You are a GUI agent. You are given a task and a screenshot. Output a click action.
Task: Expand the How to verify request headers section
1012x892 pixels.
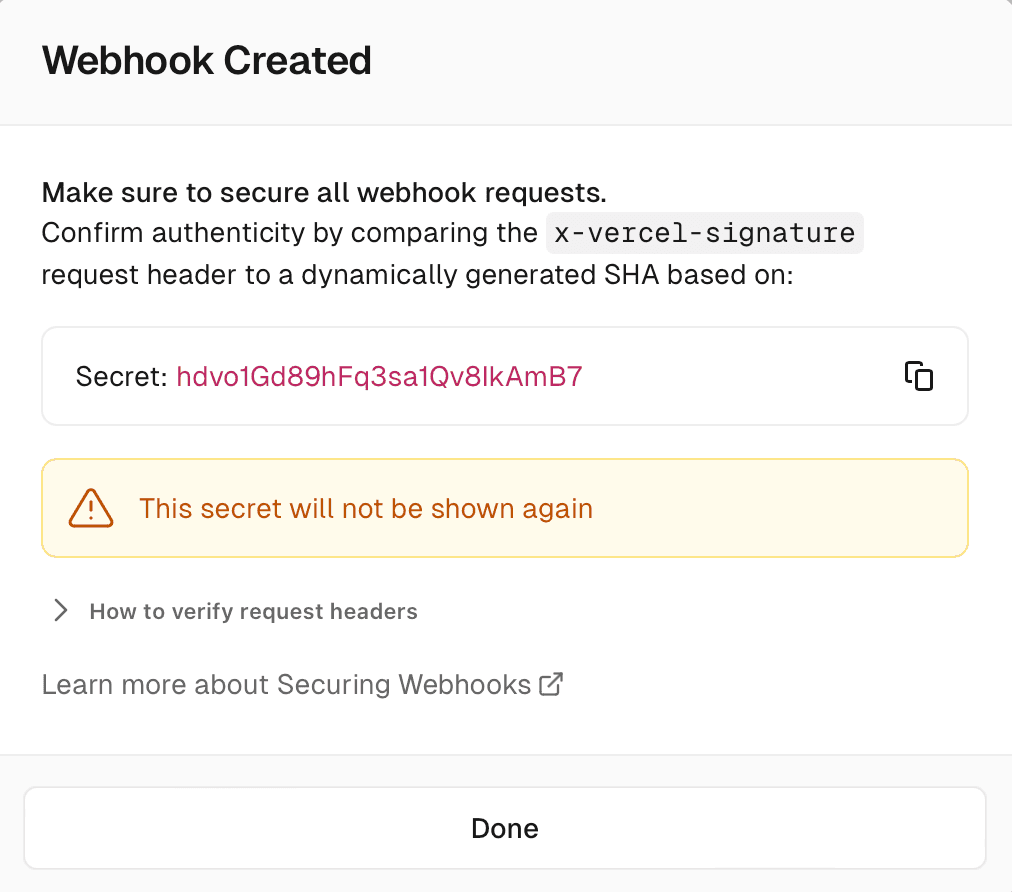click(x=253, y=611)
